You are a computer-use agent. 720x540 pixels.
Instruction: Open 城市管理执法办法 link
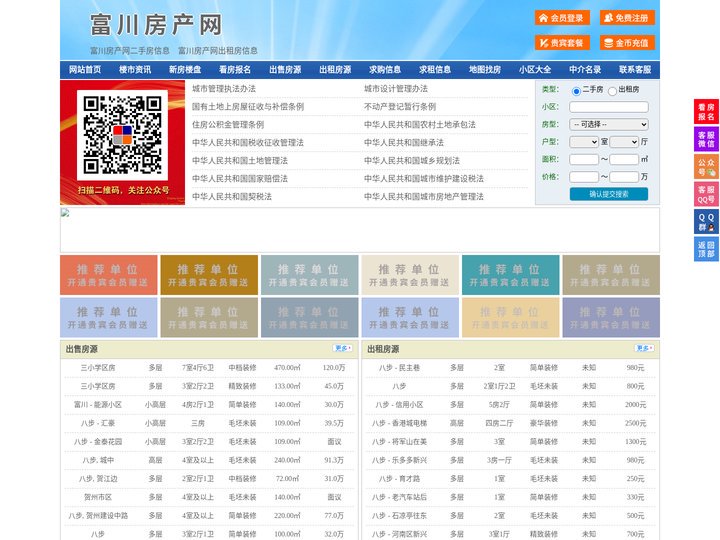click(224, 89)
